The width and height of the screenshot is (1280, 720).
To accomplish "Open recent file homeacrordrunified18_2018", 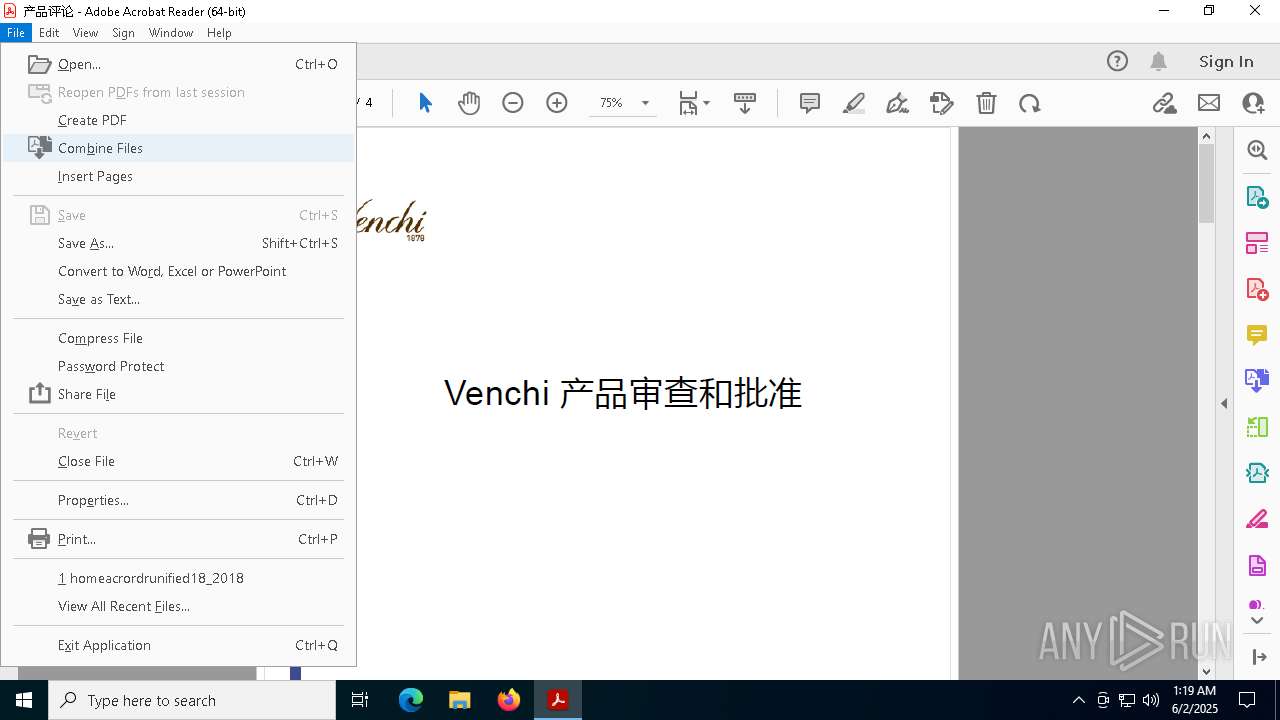I will point(178,578).
